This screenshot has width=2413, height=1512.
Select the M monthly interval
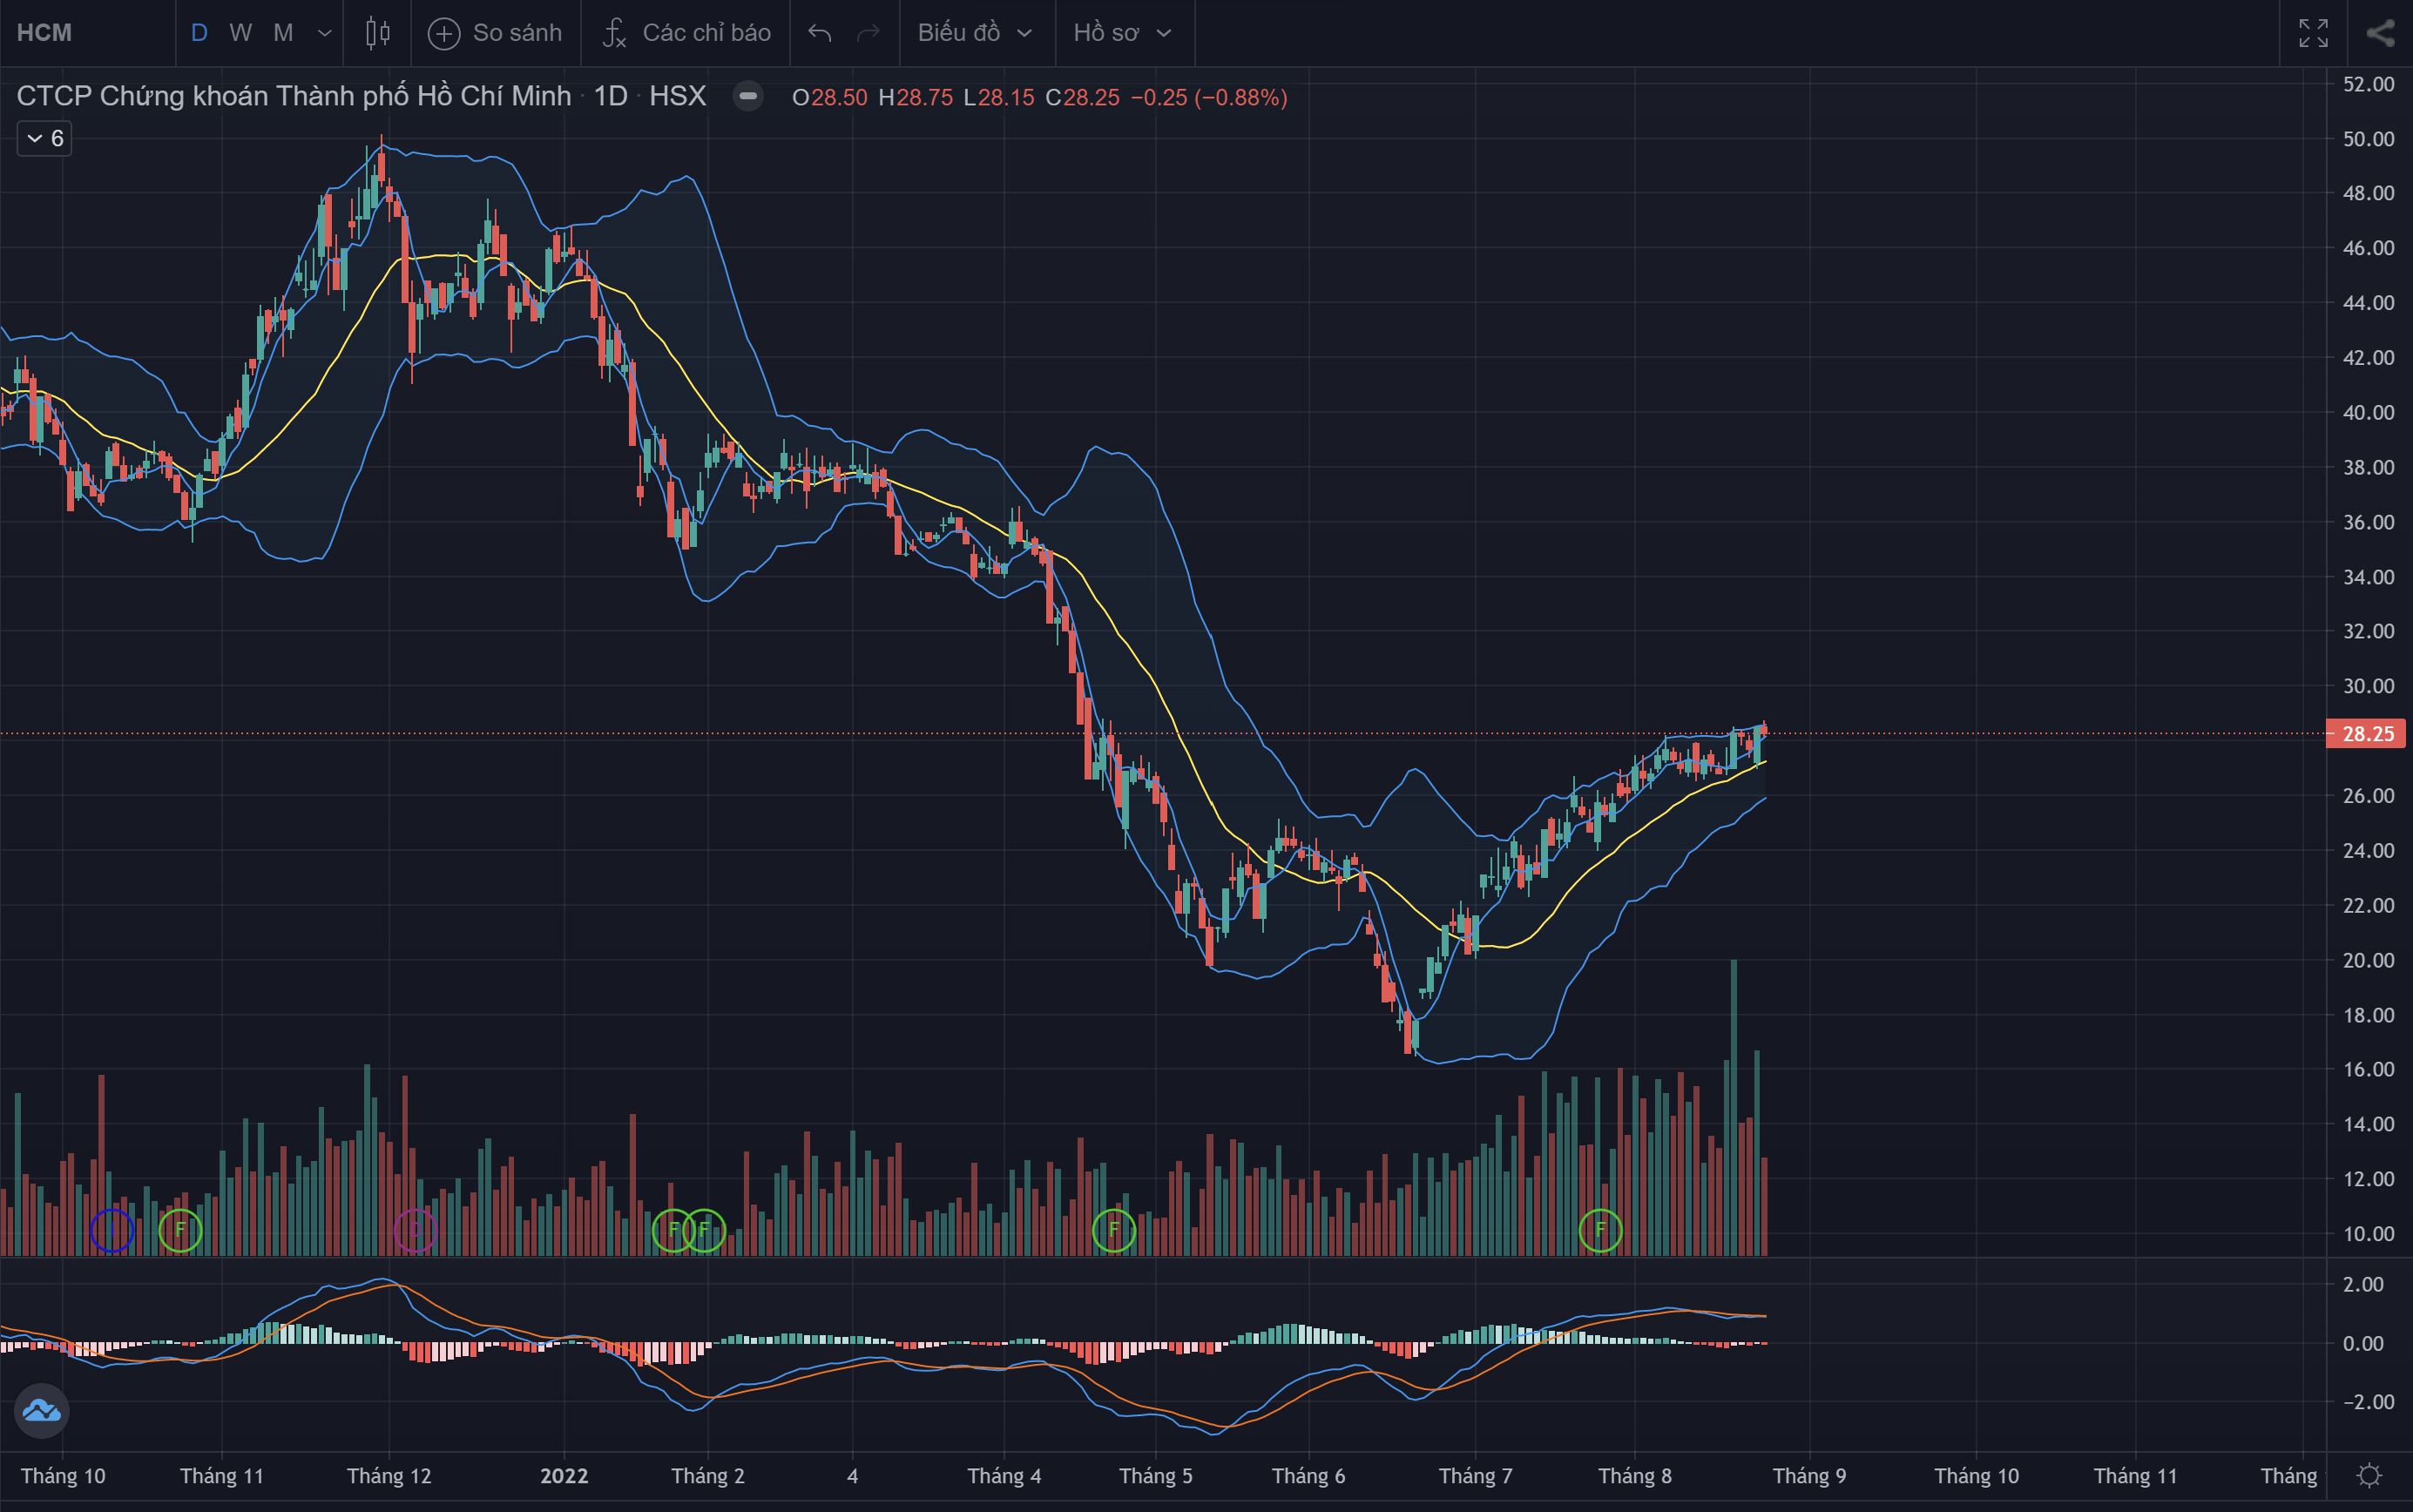point(283,33)
